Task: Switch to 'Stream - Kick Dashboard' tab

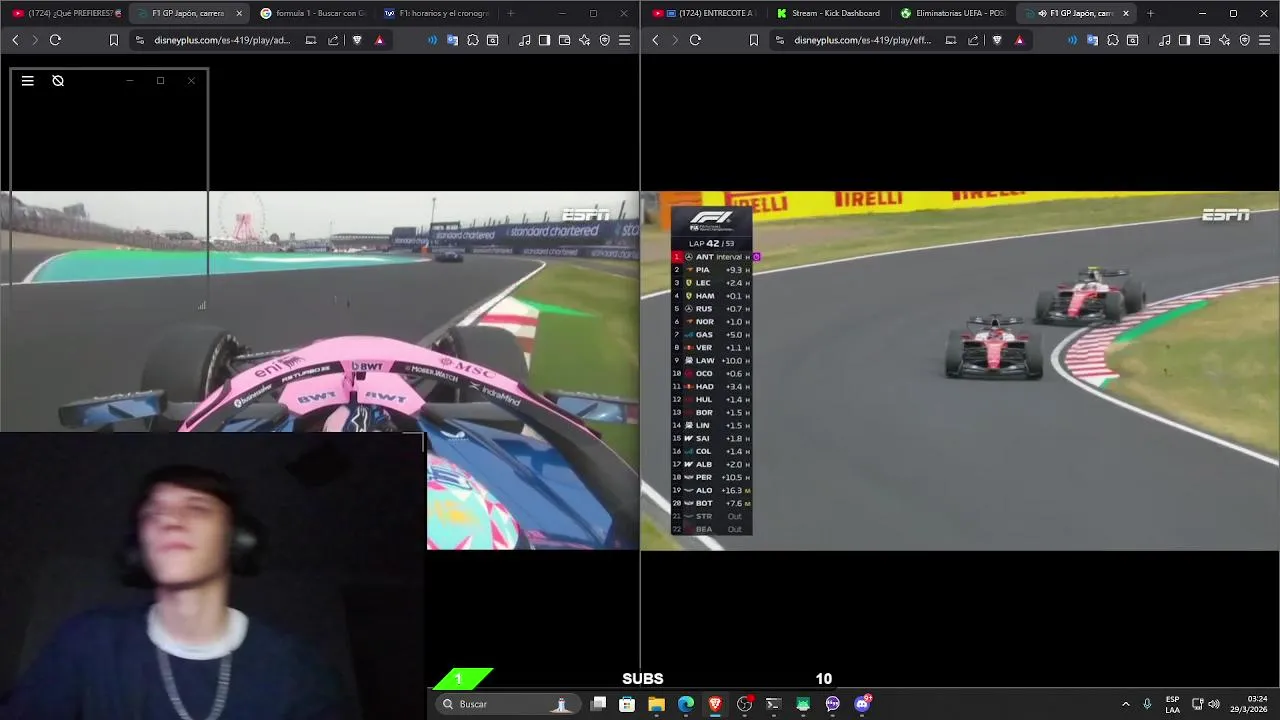Action: [x=830, y=13]
